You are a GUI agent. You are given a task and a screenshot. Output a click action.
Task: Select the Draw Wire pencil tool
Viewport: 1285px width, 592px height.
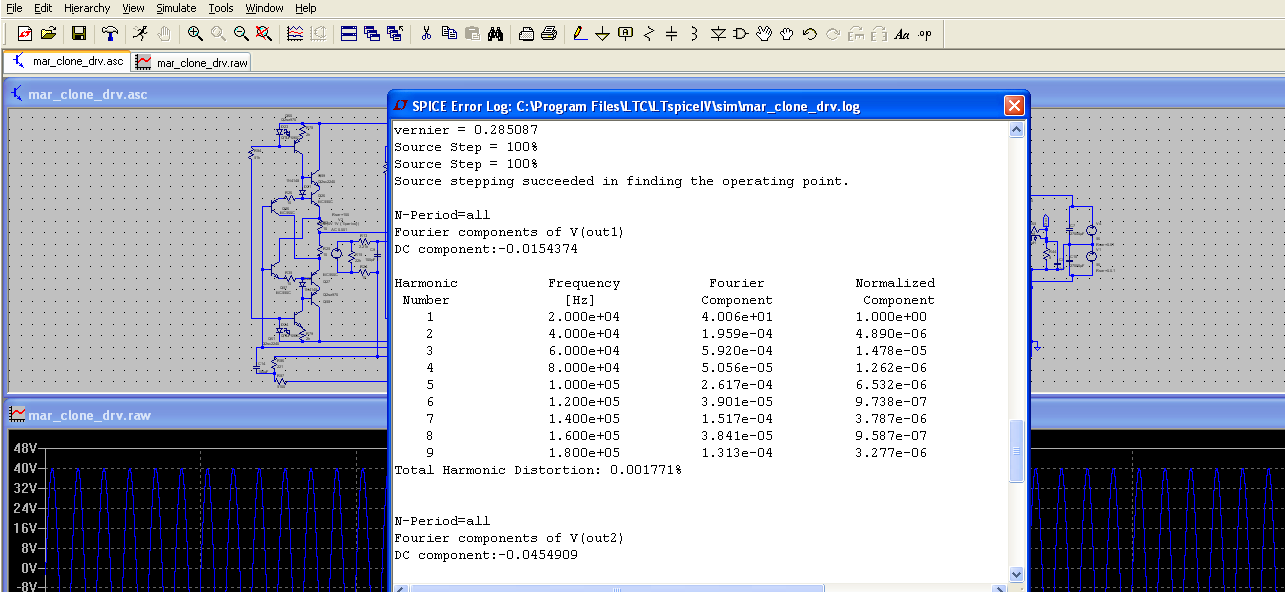click(x=580, y=33)
